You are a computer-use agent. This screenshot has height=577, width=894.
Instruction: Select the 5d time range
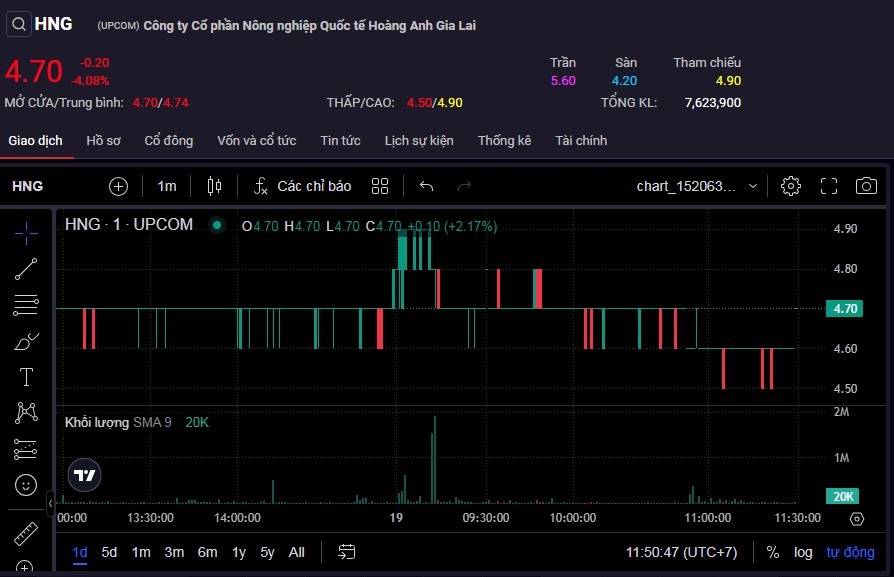click(109, 552)
